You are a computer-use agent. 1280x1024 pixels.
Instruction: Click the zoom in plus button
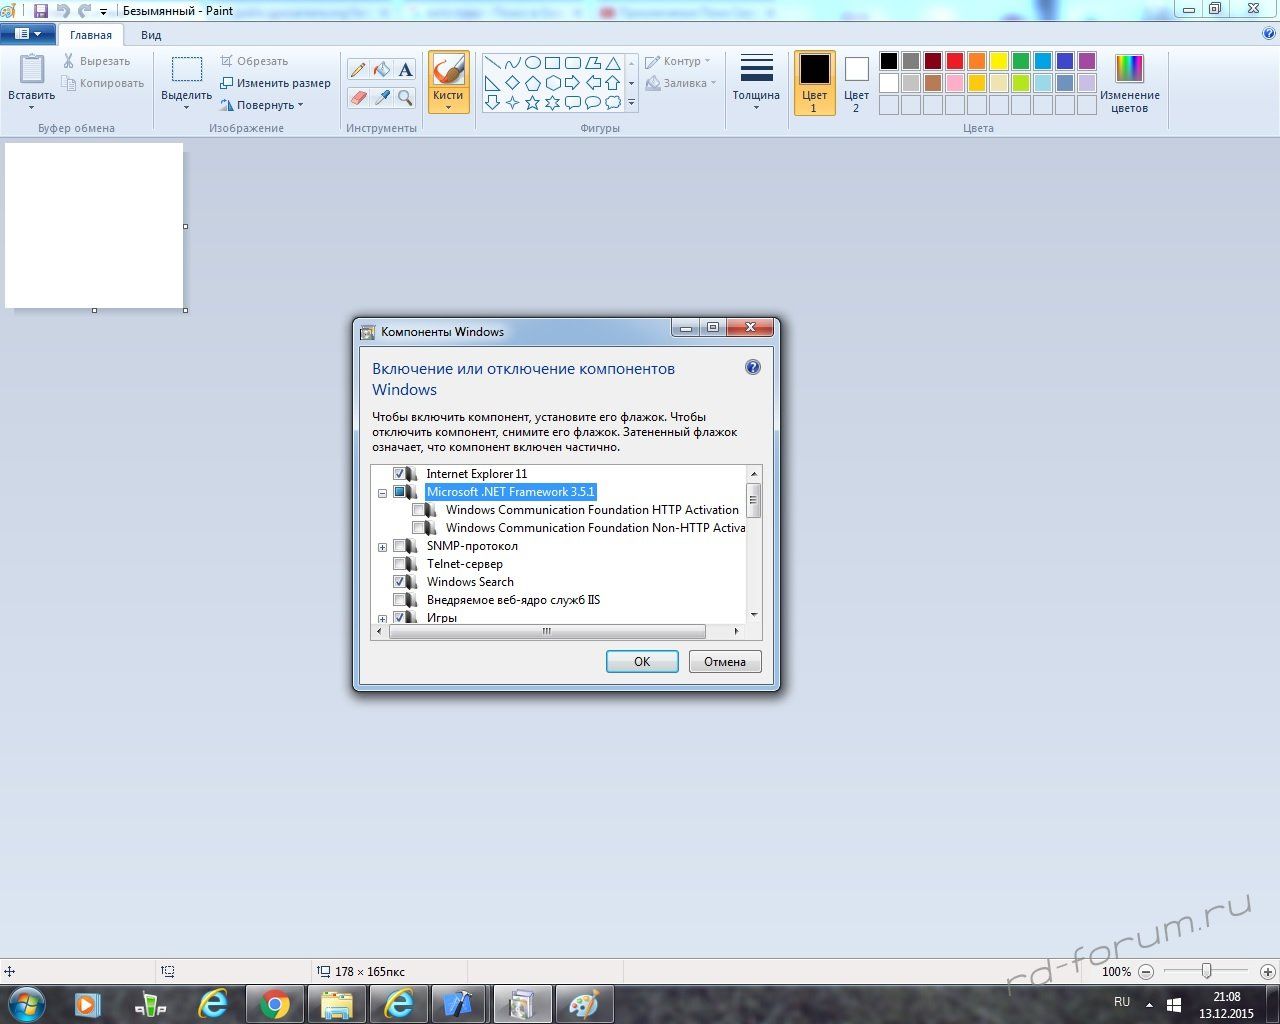click(1268, 971)
